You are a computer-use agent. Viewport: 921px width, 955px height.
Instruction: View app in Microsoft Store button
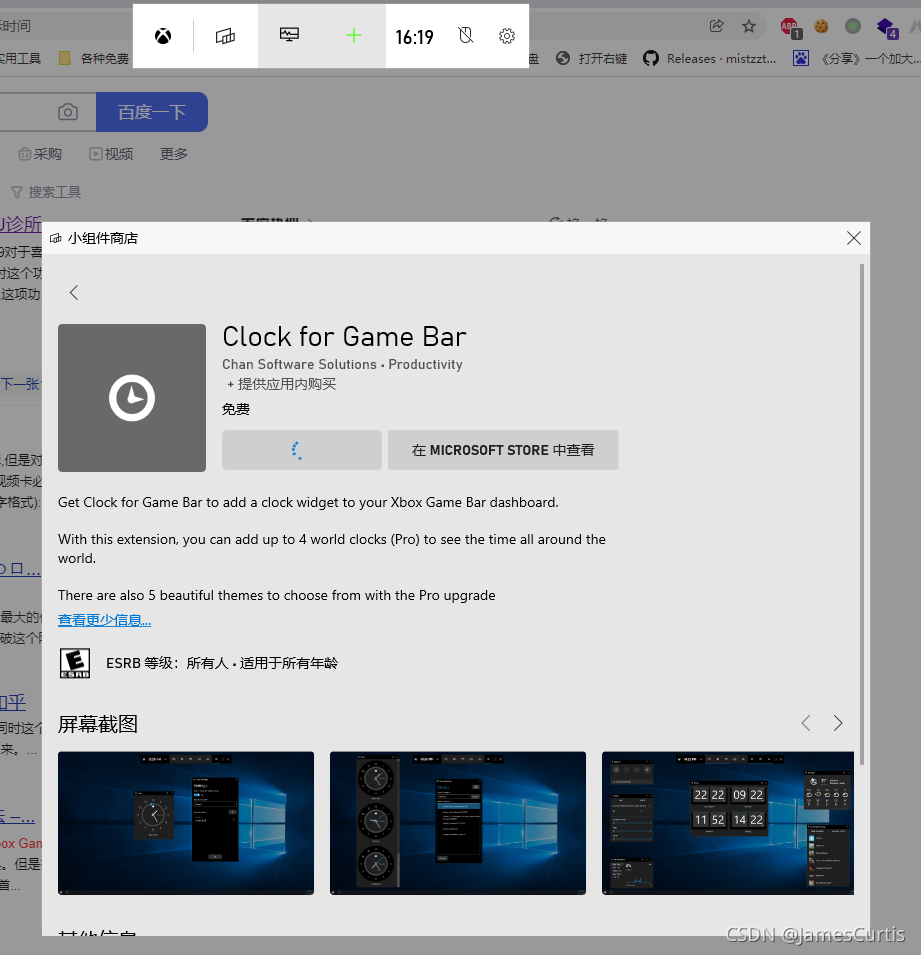pos(503,450)
